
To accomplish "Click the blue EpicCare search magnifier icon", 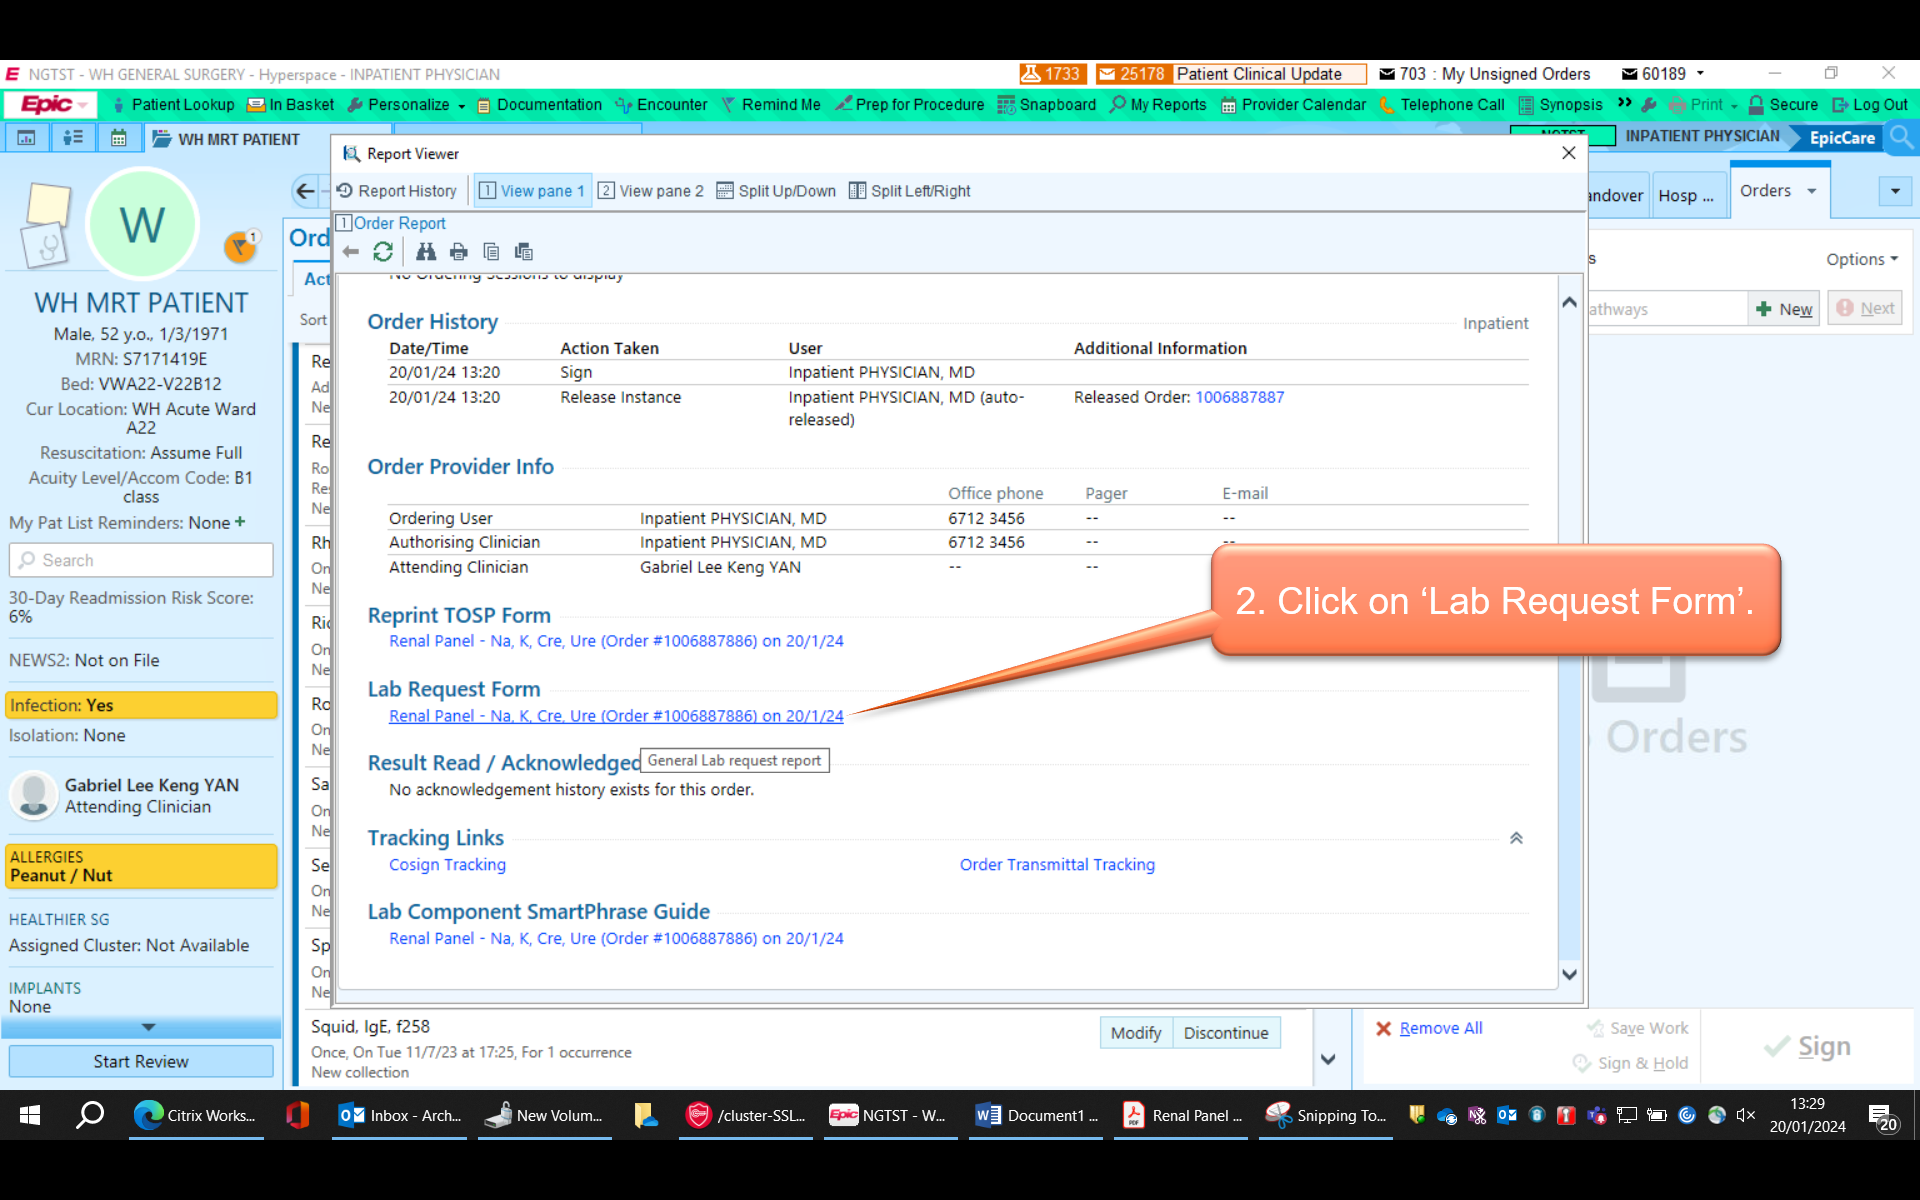I will (1901, 138).
